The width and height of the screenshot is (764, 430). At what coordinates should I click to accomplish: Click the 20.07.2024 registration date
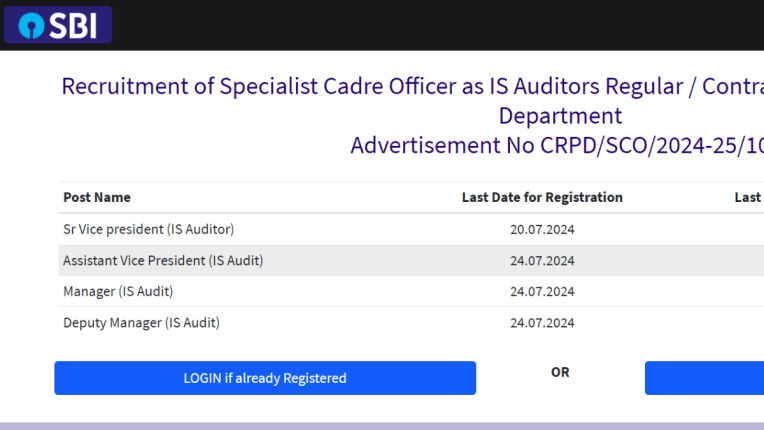pos(542,229)
